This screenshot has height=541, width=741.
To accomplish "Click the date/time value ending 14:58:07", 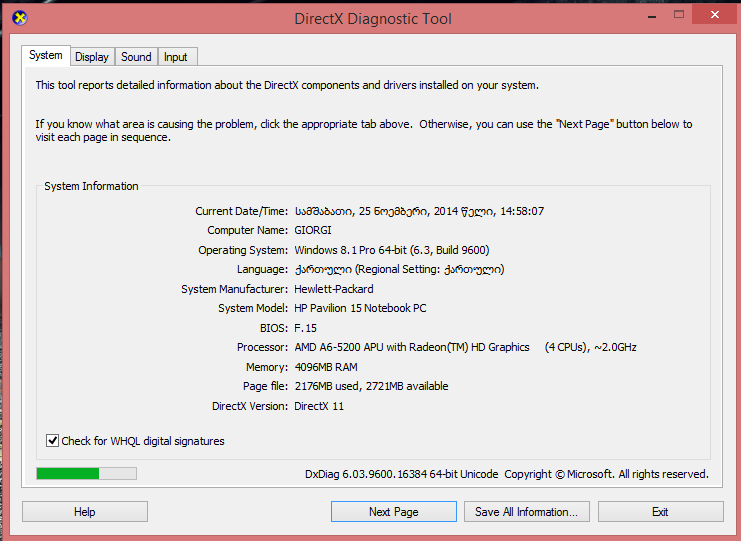I will tap(419, 211).
